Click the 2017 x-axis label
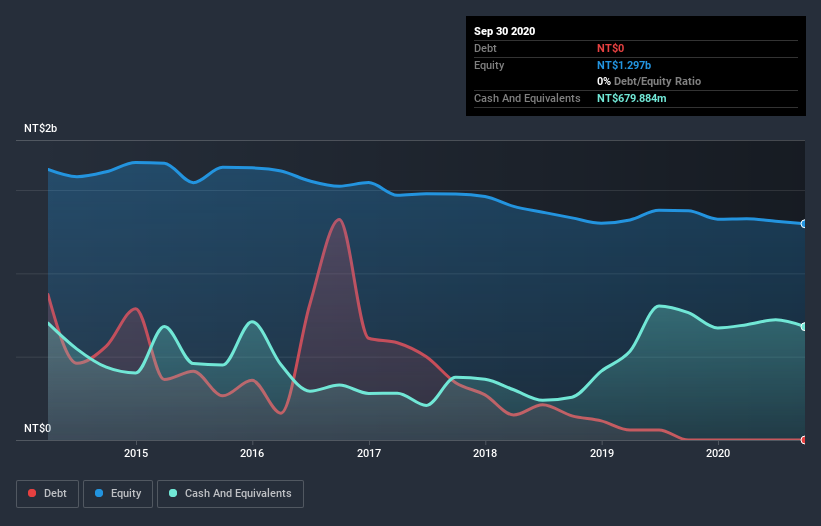 pos(369,453)
